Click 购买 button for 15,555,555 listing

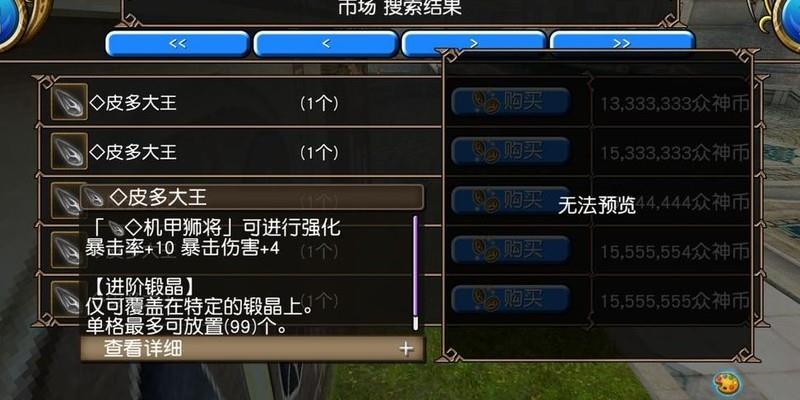pyautogui.click(x=510, y=299)
